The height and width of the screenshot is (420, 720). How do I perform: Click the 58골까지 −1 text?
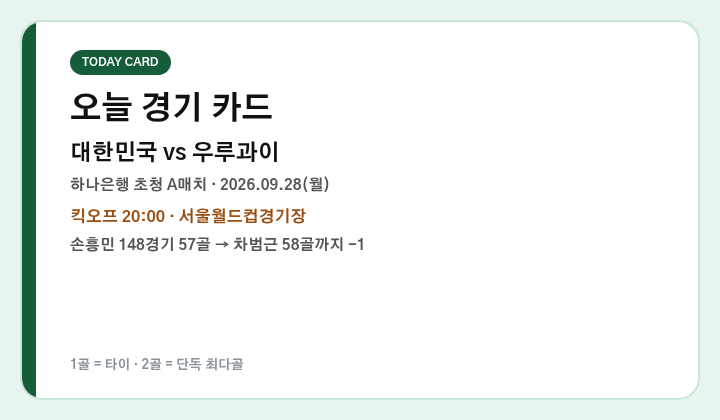click(323, 244)
